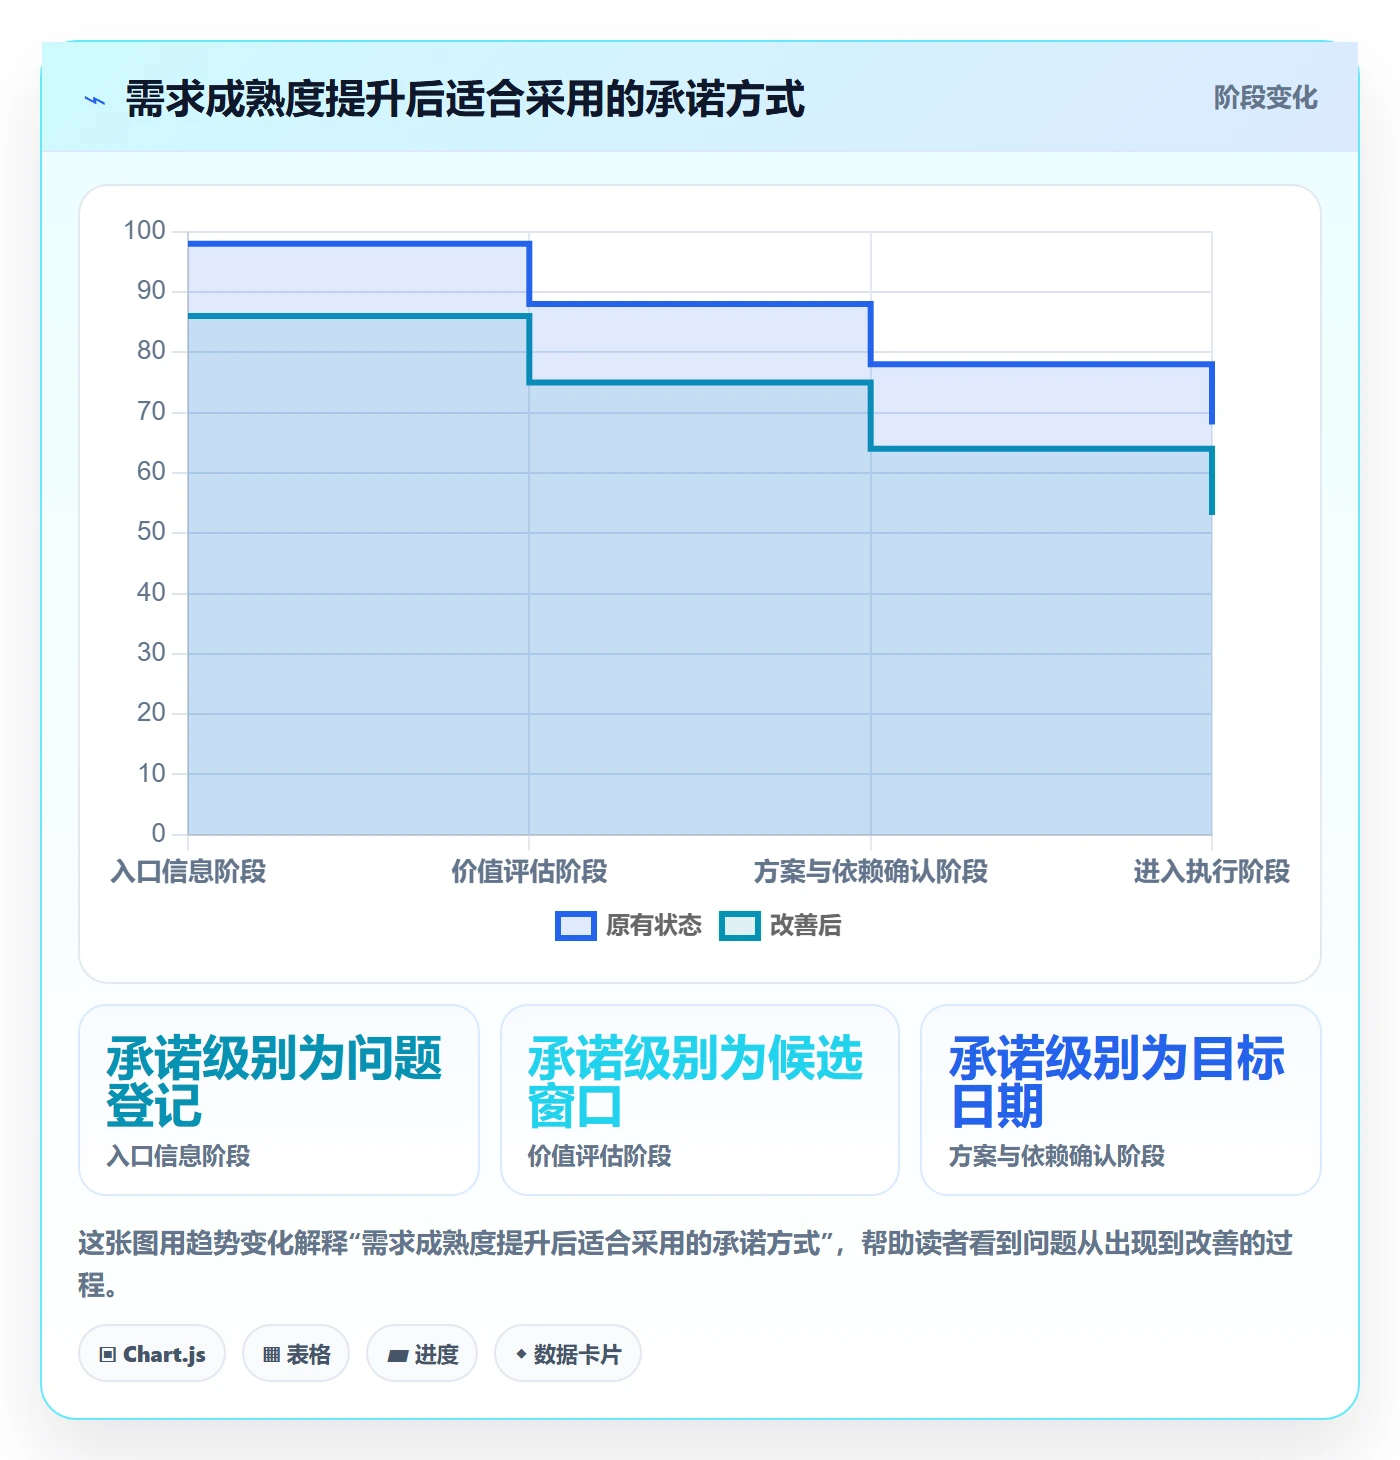The width and height of the screenshot is (1400, 1460).
Task: Click the 原有状态 legend label
Action: click(x=654, y=926)
